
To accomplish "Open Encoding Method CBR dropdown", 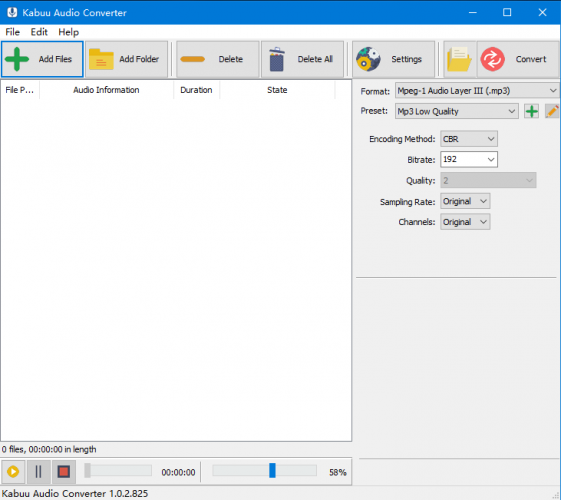I will click(469, 139).
